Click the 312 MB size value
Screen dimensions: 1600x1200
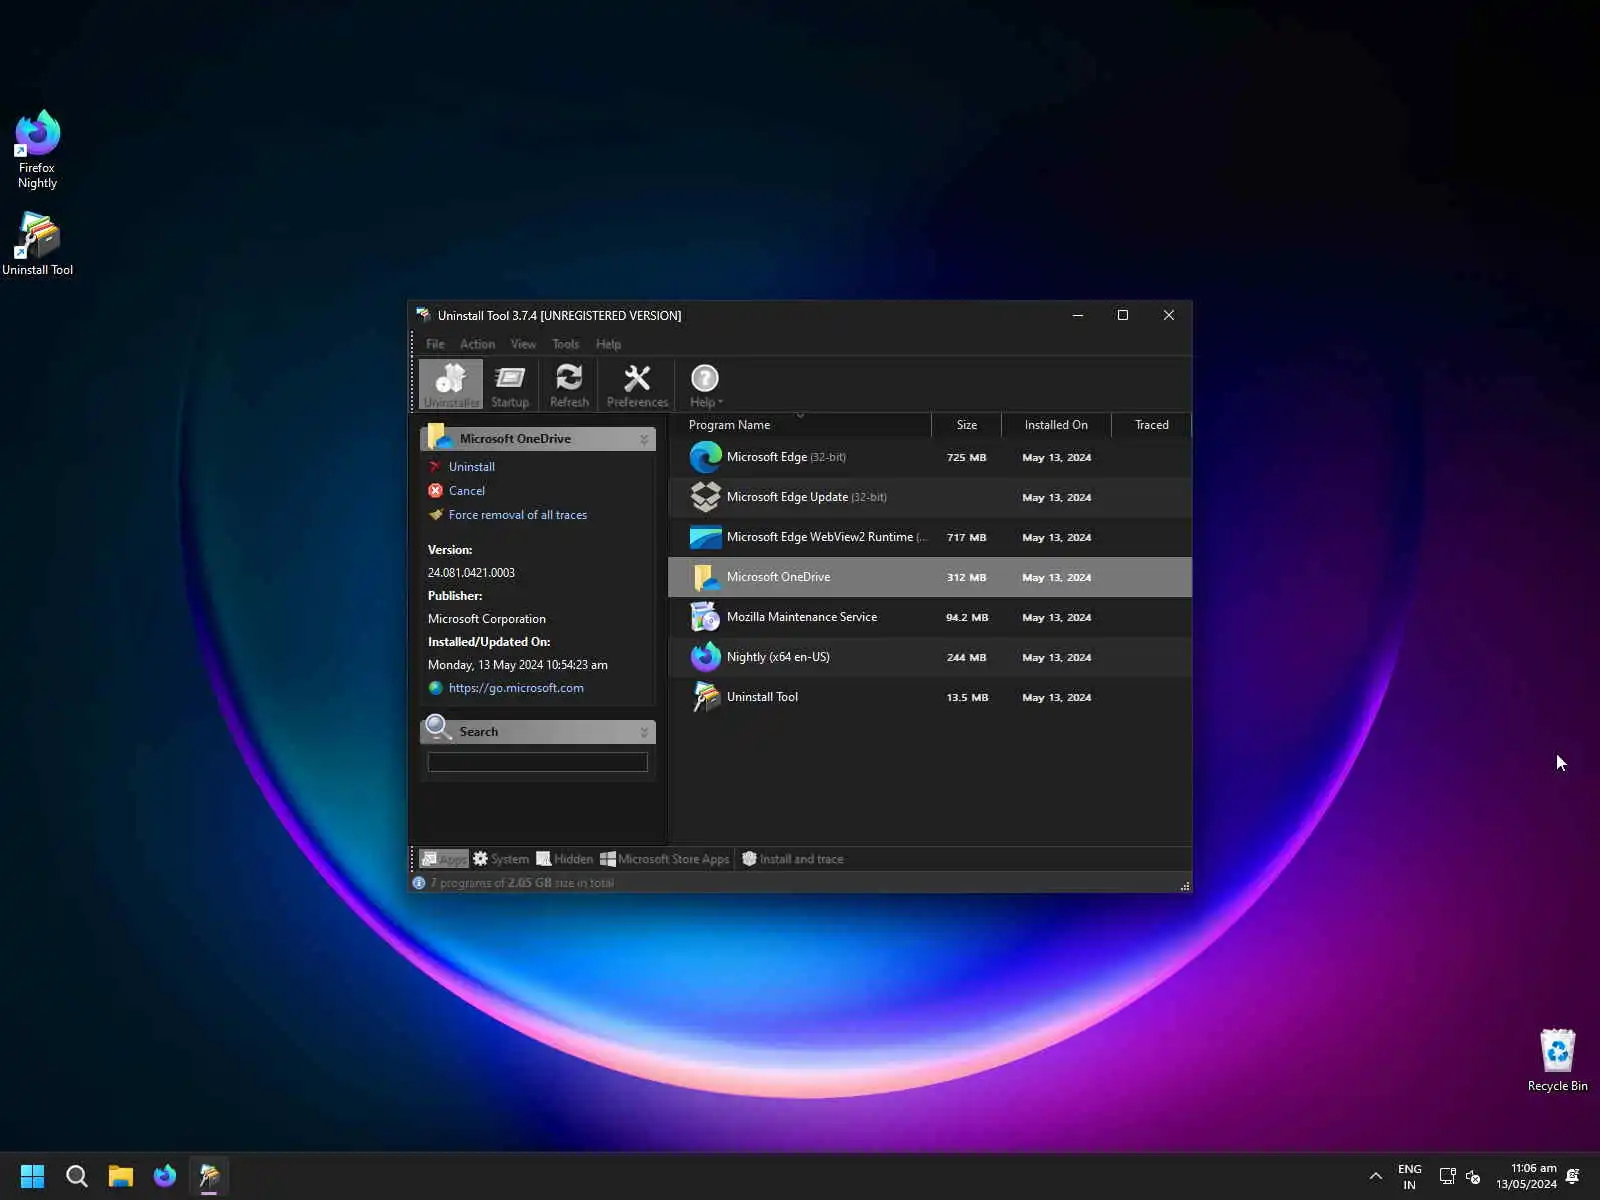(966, 578)
